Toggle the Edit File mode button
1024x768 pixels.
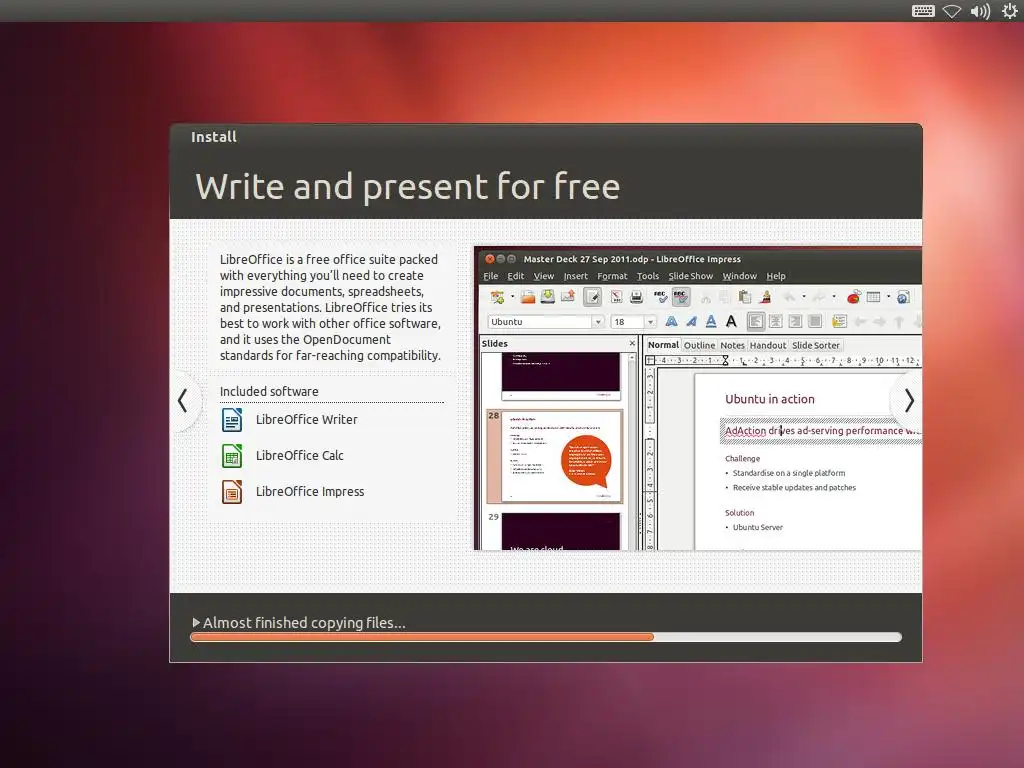(x=592, y=297)
